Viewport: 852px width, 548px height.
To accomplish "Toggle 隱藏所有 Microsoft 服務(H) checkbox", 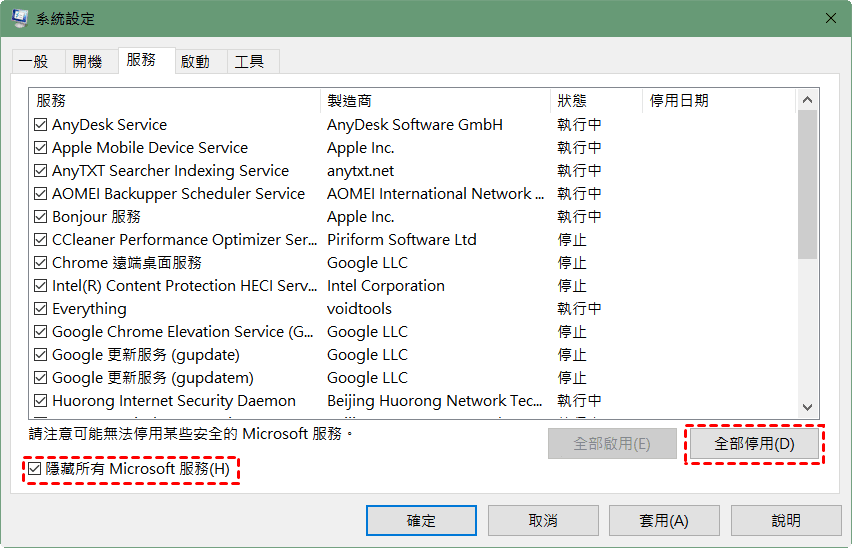I will point(34,469).
